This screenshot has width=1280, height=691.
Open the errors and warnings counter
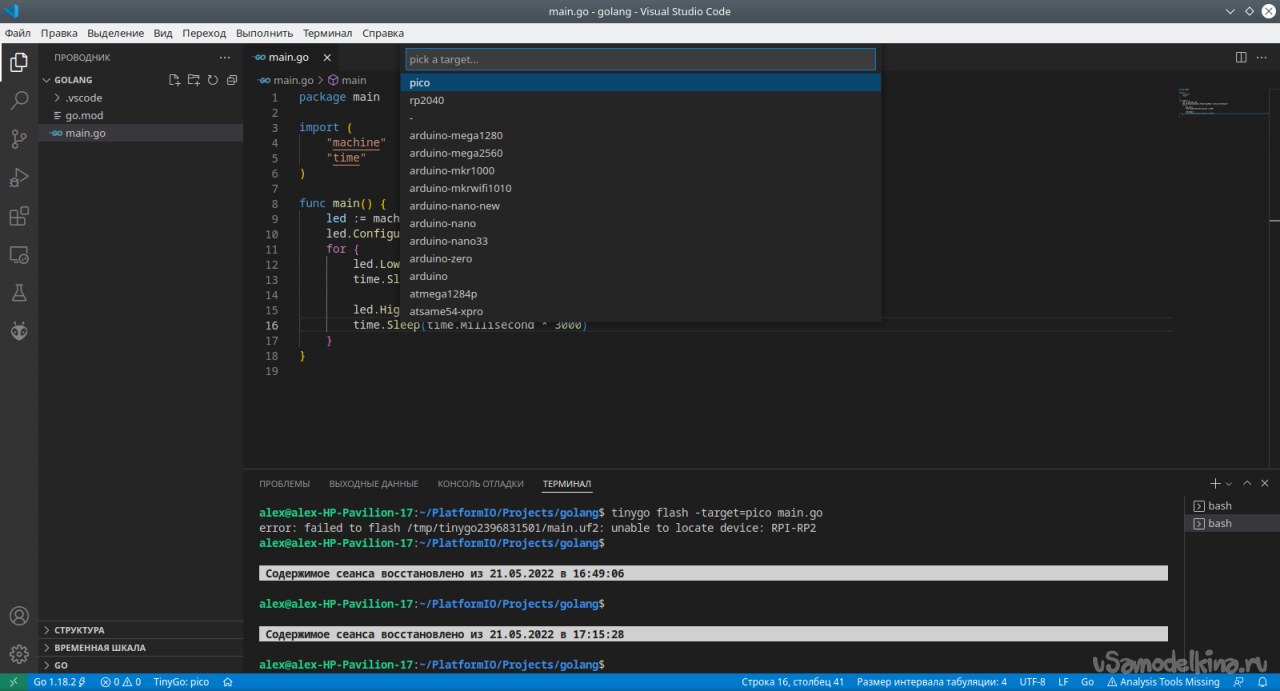120,682
